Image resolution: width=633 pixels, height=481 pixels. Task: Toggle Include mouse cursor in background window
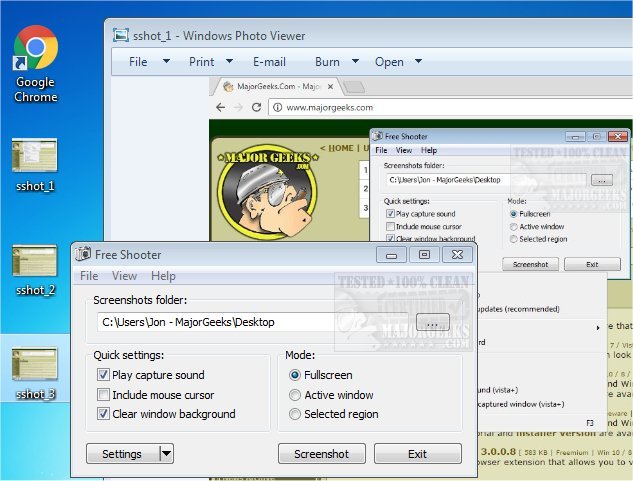(390, 226)
